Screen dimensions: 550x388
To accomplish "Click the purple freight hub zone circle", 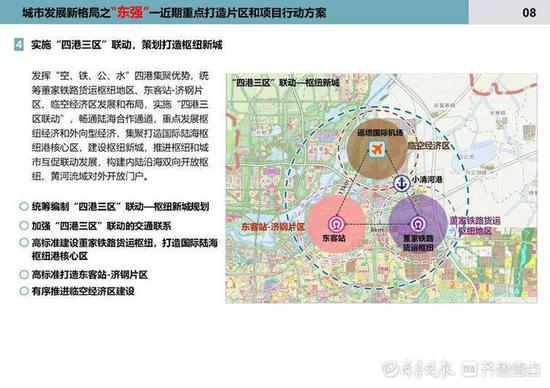I will coord(418,225).
